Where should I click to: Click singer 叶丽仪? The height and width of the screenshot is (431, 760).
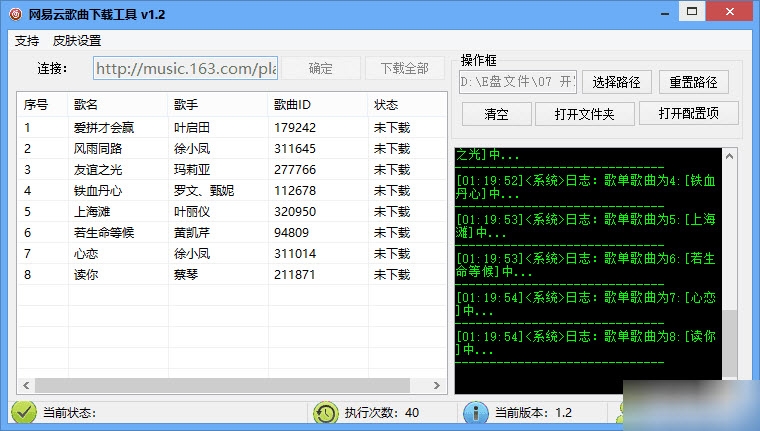pos(192,211)
